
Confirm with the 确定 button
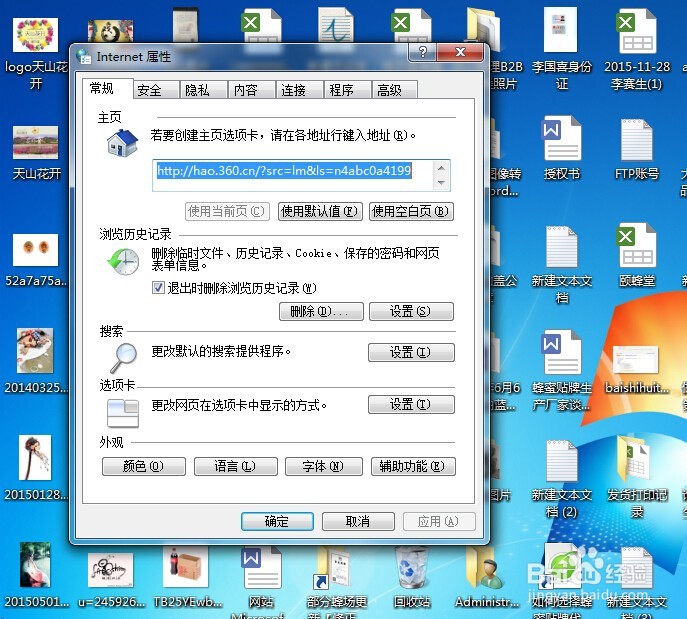(x=277, y=521)
